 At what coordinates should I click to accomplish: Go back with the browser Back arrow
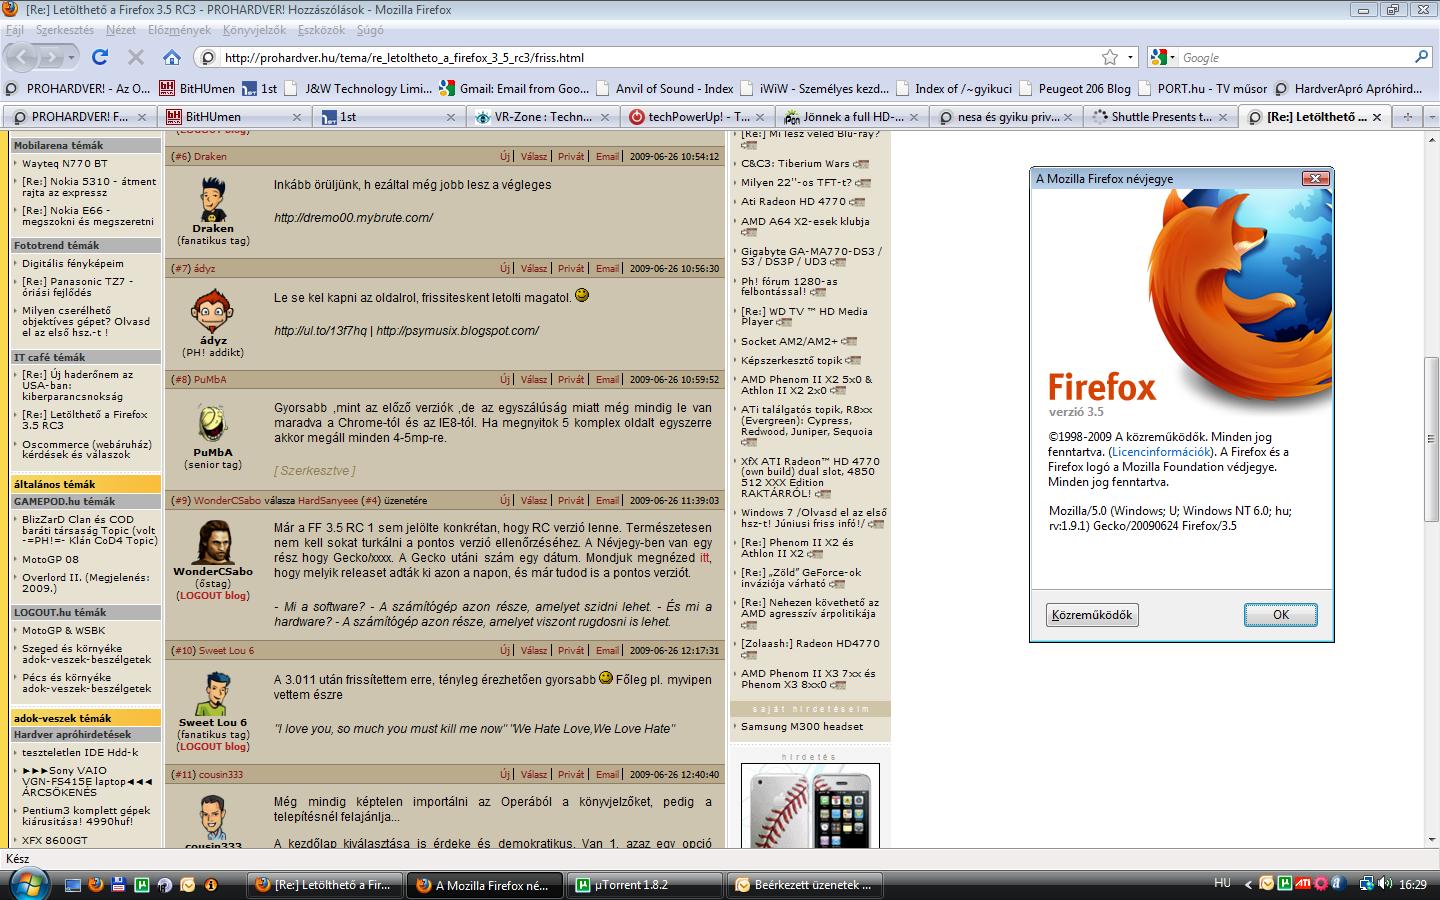[23, 58]
